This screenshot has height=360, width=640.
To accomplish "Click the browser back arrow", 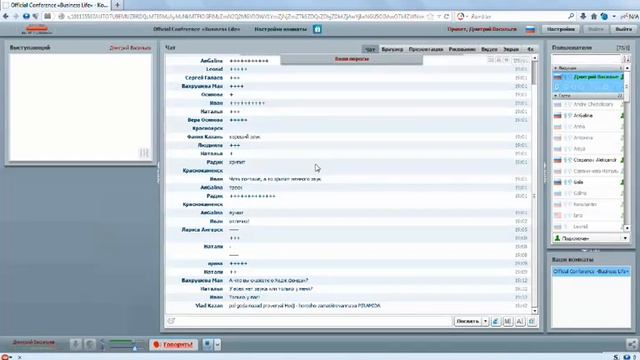I will 5,16.
